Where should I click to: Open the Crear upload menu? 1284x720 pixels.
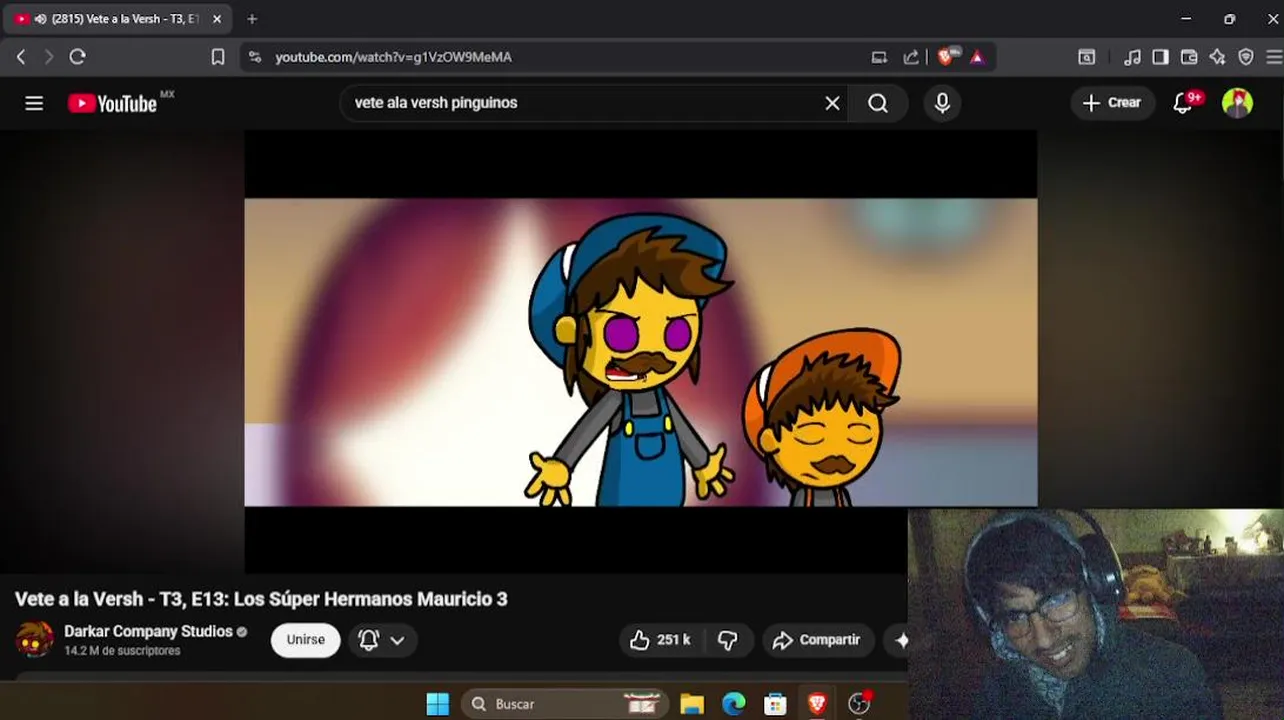pyautogui.click(x=1112, y=103)
